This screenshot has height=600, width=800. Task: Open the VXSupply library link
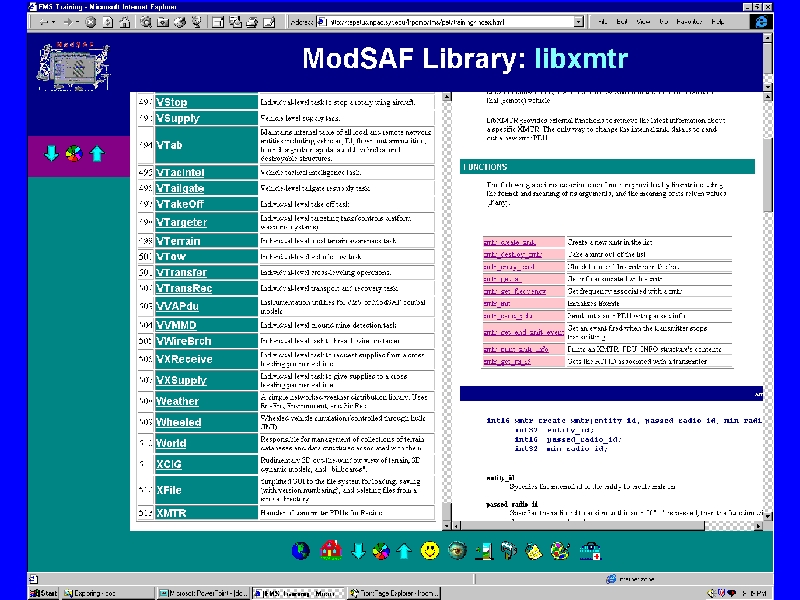coord(181,380)
